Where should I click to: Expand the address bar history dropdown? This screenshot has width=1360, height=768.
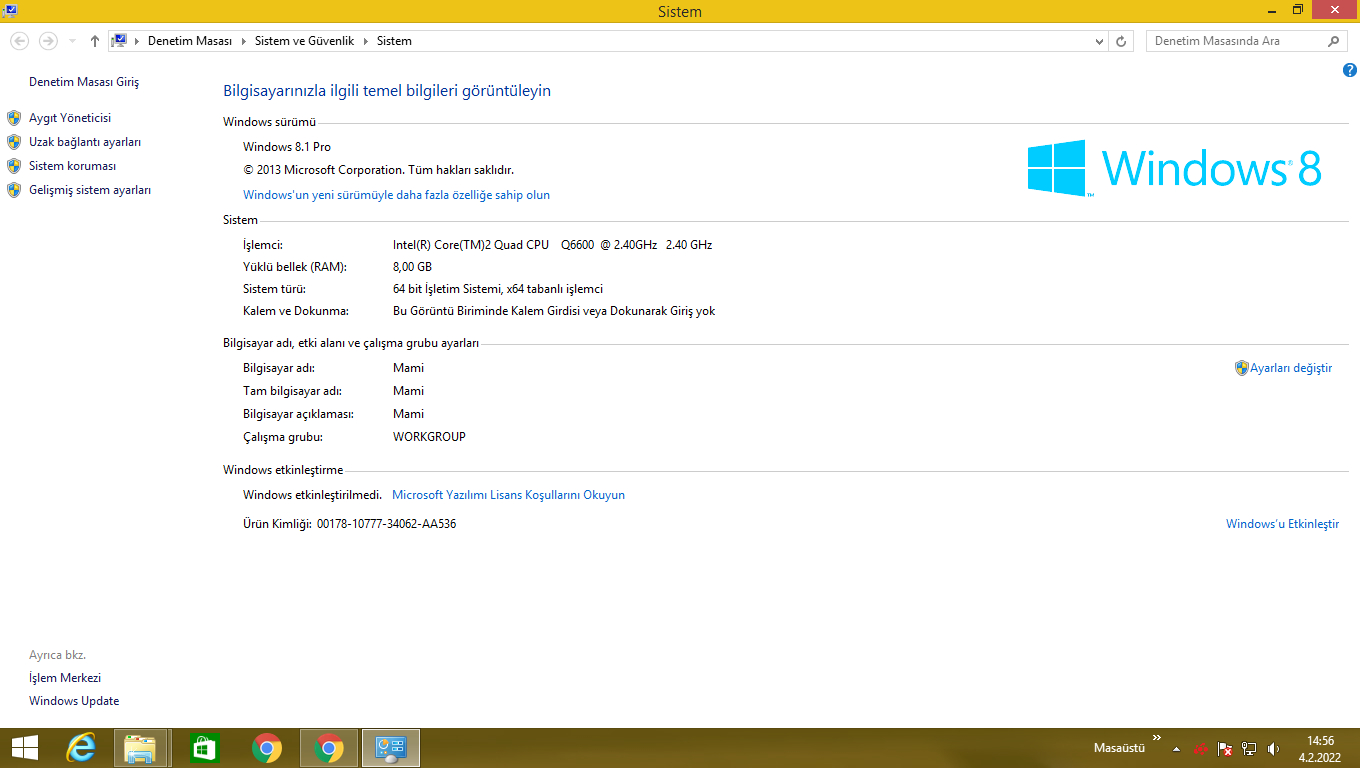point(1100,41)
